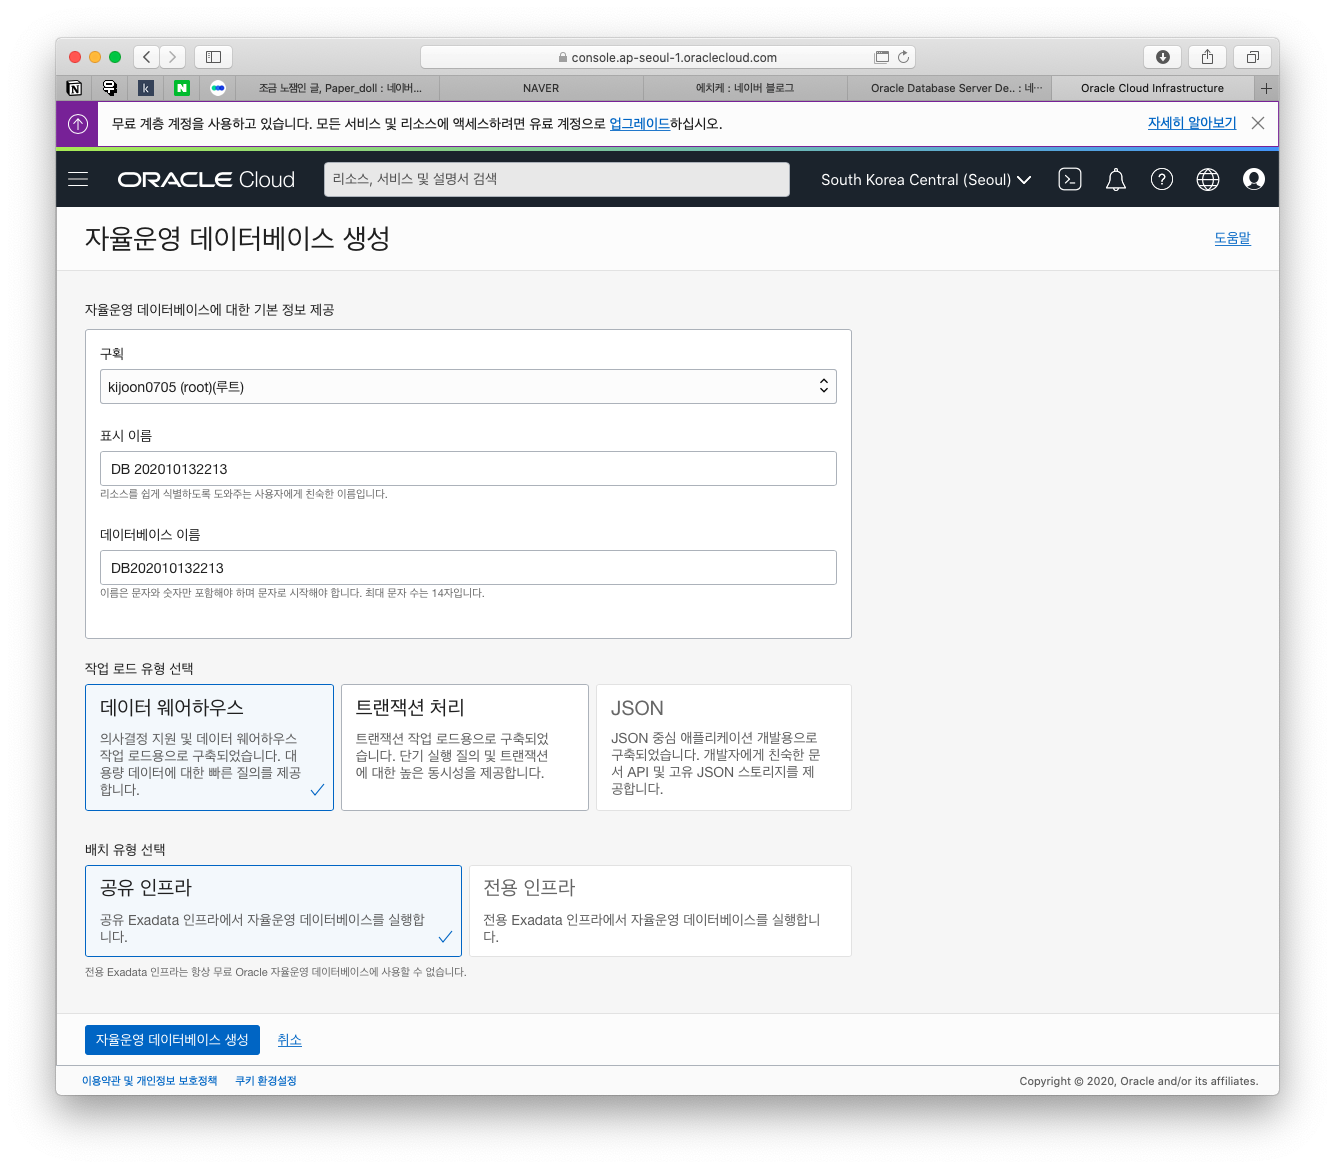Dismiss the free tier banner
The height and width of the screenshot is (1169, 1335).
pos(1258,123)
